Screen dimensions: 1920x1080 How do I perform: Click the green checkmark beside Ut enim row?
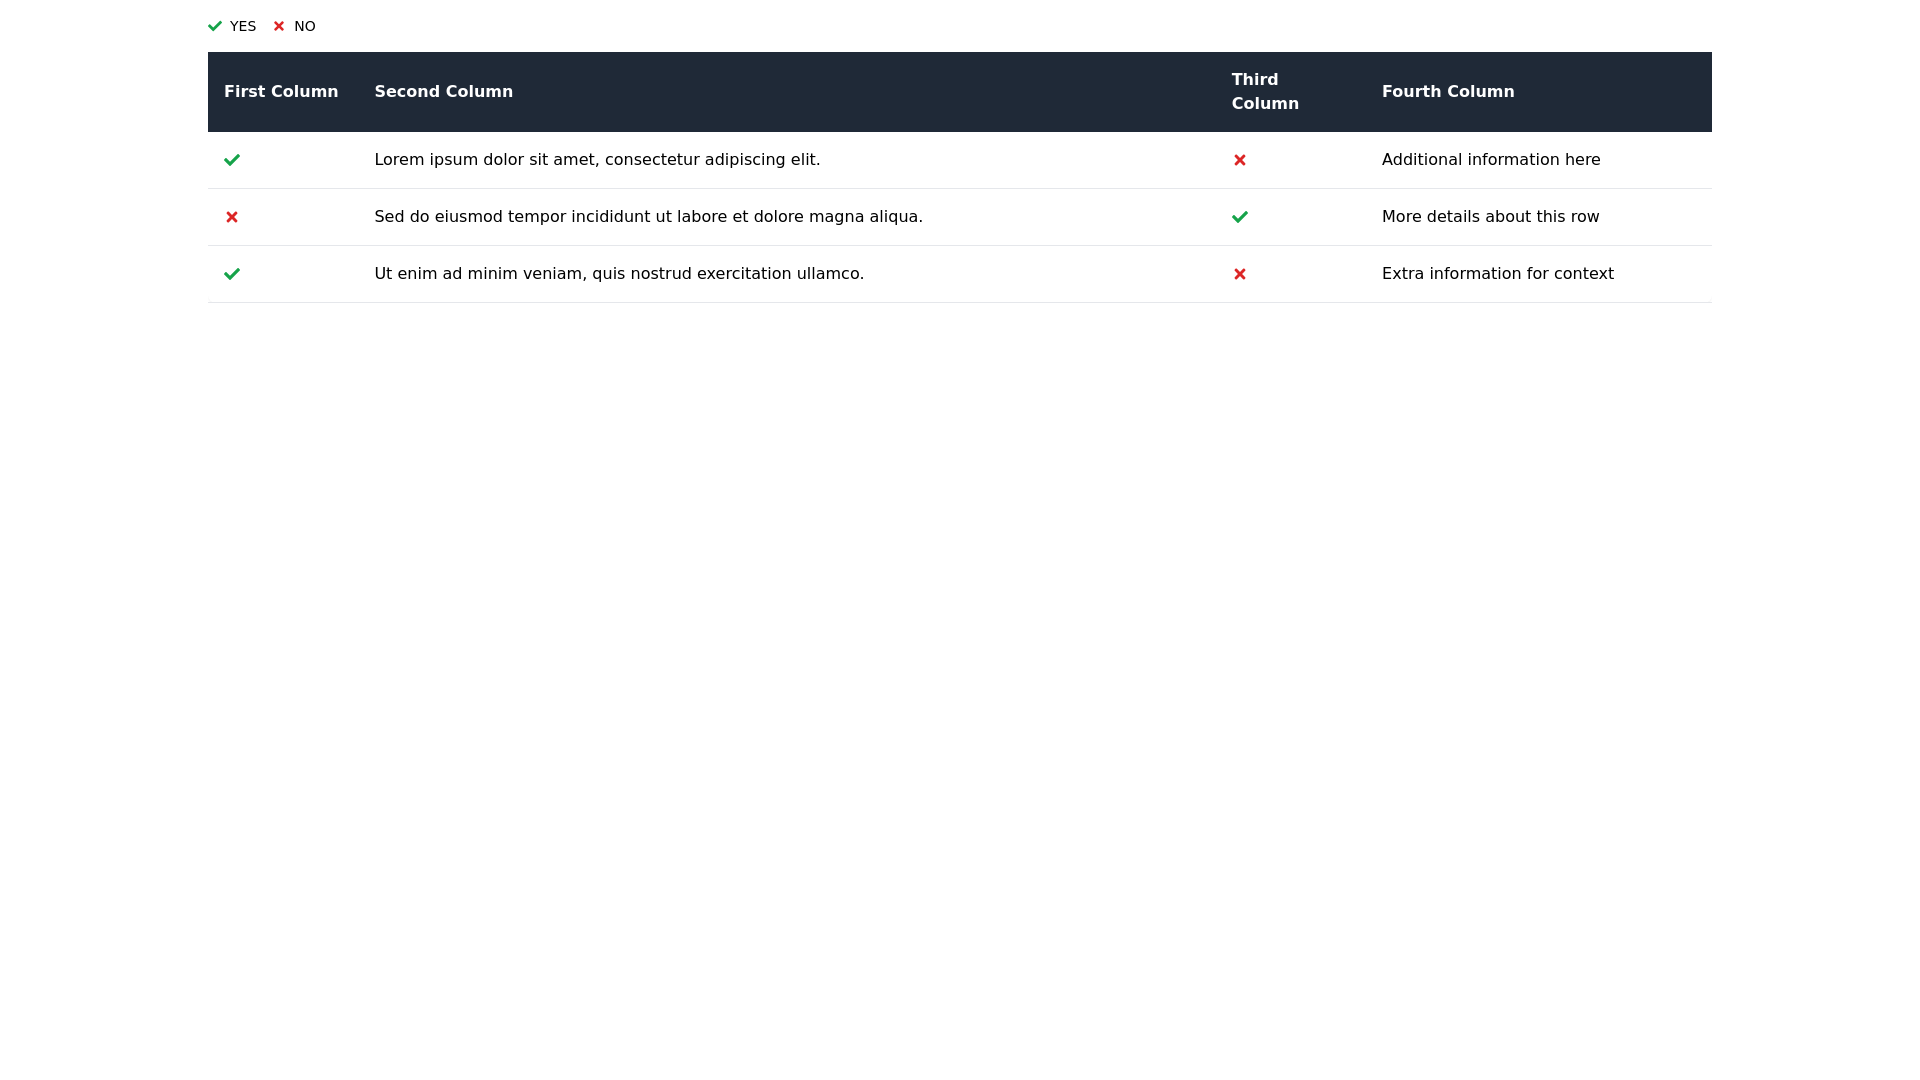232,274
